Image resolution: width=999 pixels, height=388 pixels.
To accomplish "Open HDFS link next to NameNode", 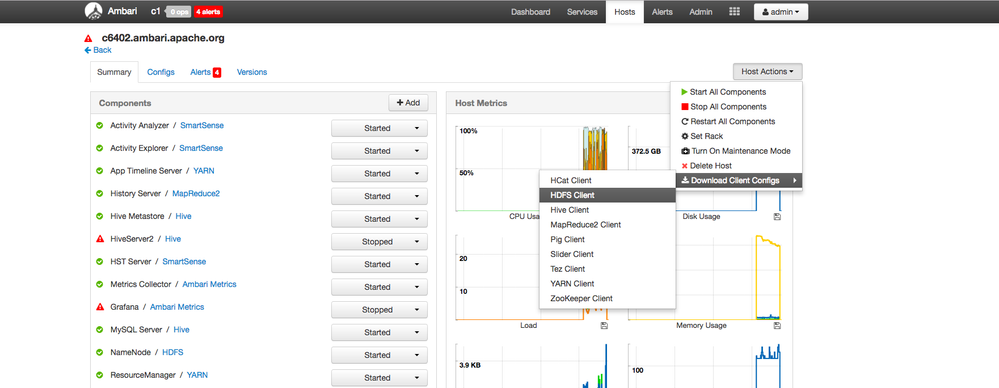I will [x=173, y=352].
